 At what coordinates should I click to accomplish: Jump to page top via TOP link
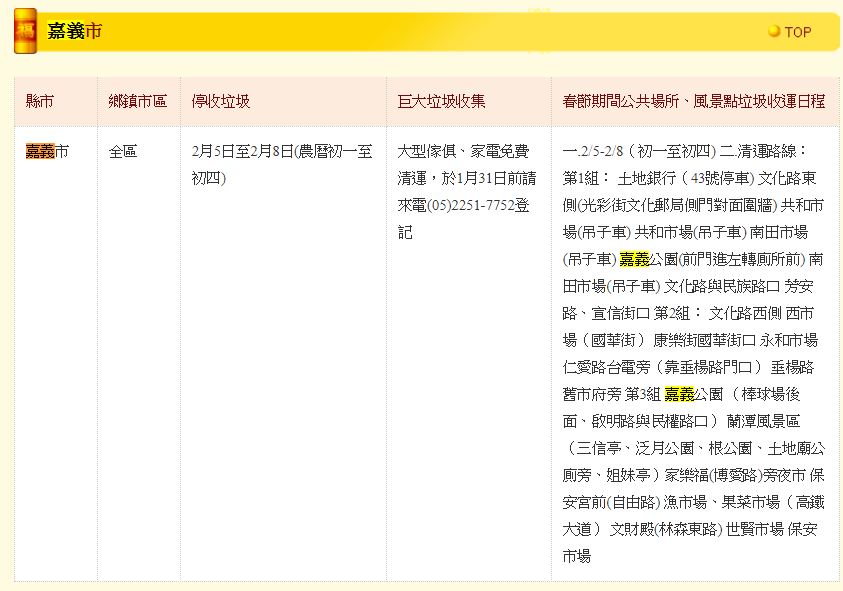(797, 32)
